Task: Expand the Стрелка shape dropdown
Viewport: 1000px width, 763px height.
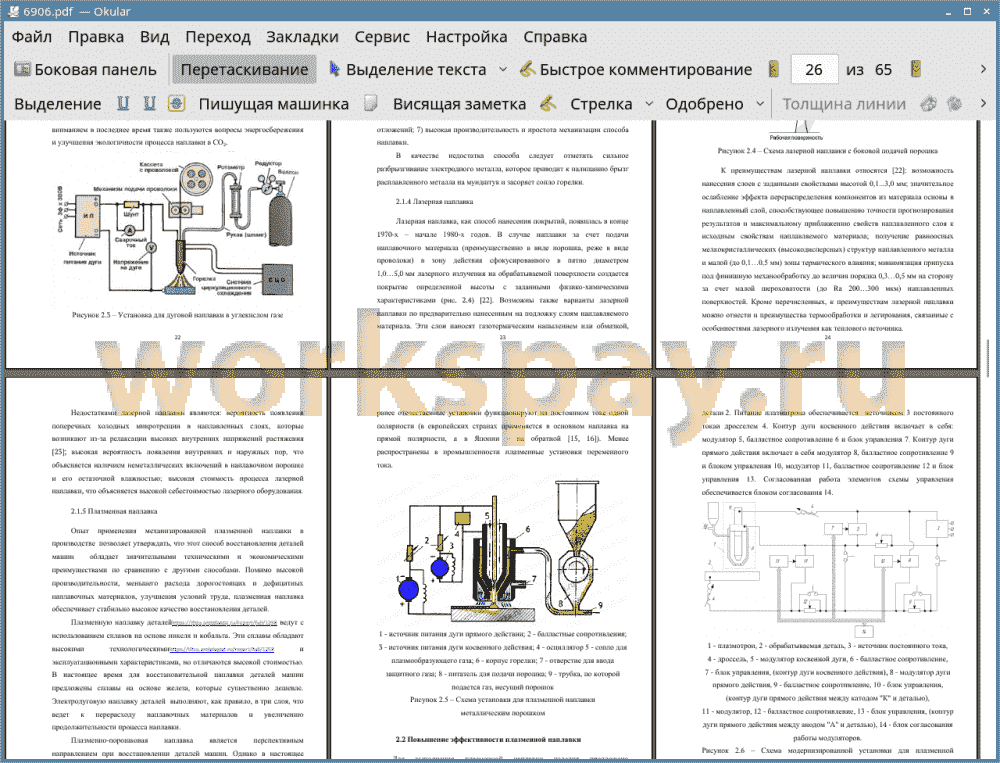Action: pos(649,103)
